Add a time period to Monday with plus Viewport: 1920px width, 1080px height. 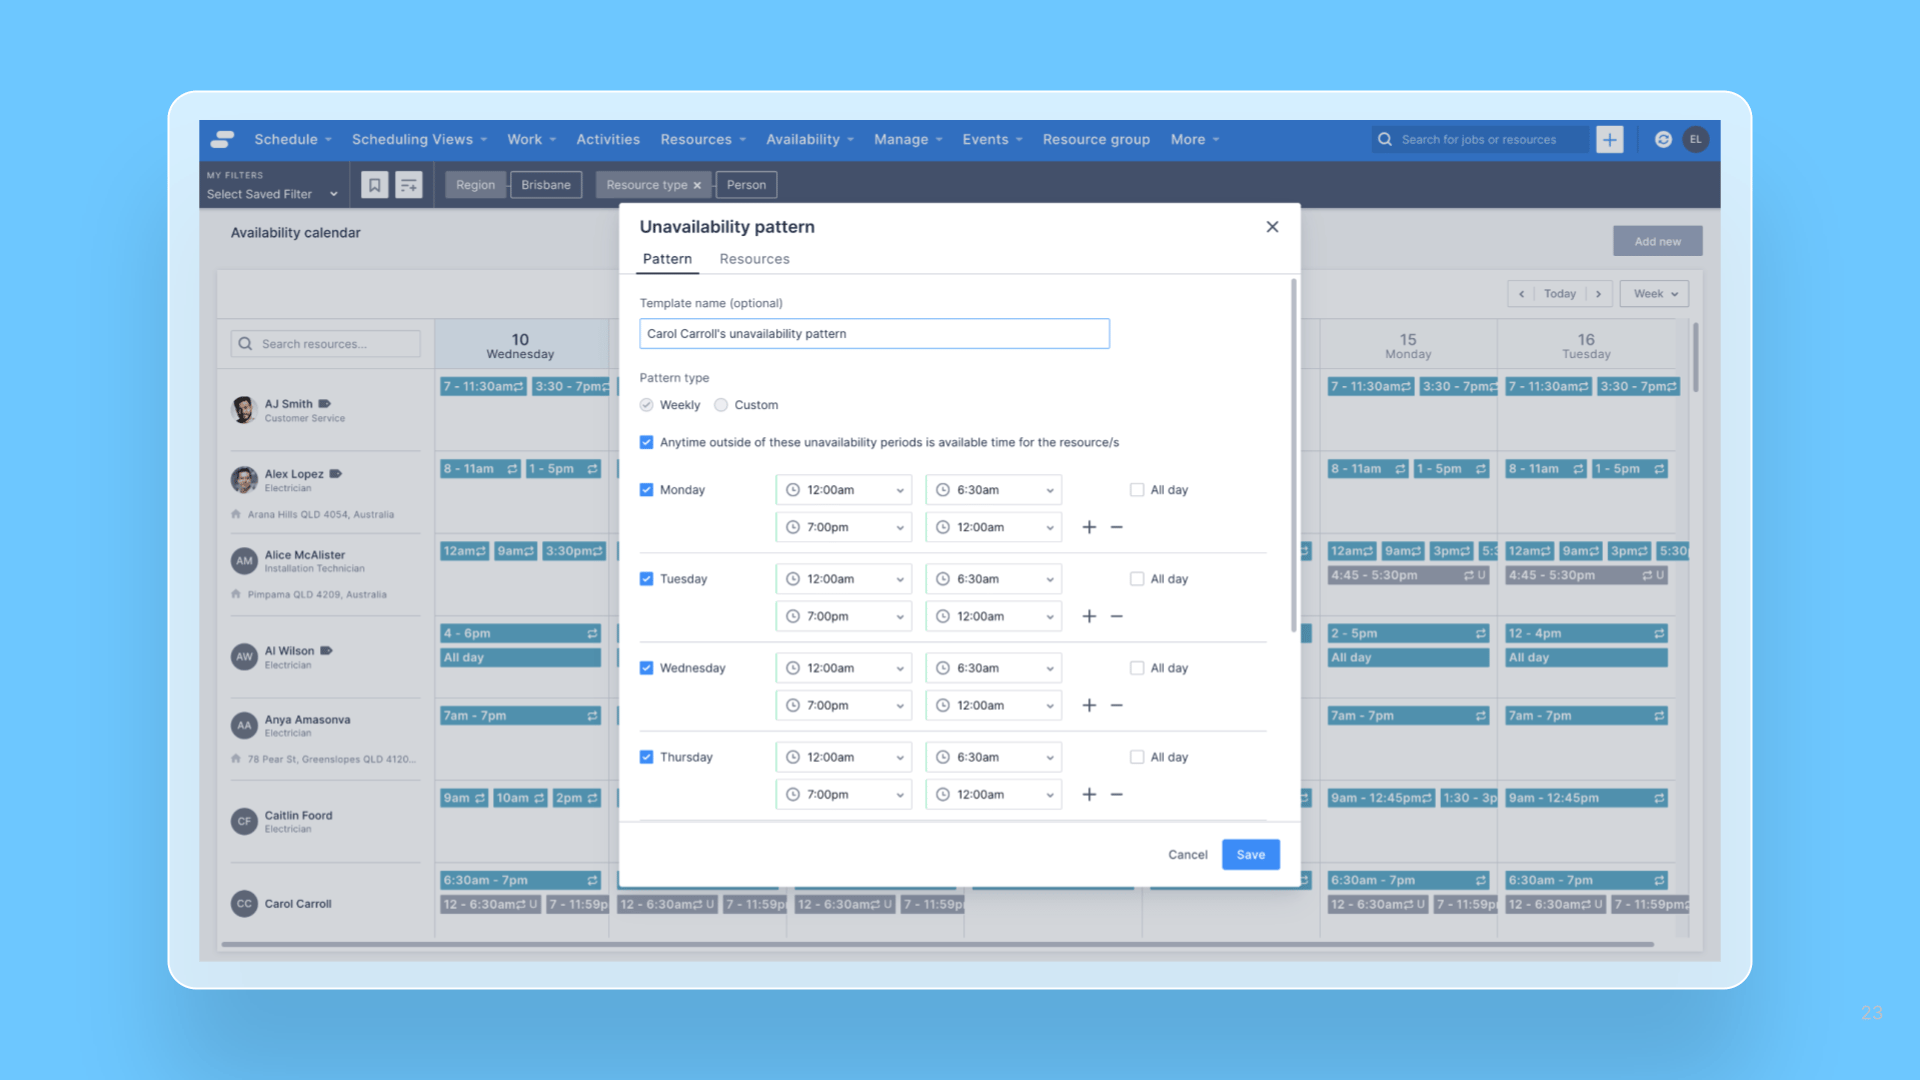[x=1089, y=527]
